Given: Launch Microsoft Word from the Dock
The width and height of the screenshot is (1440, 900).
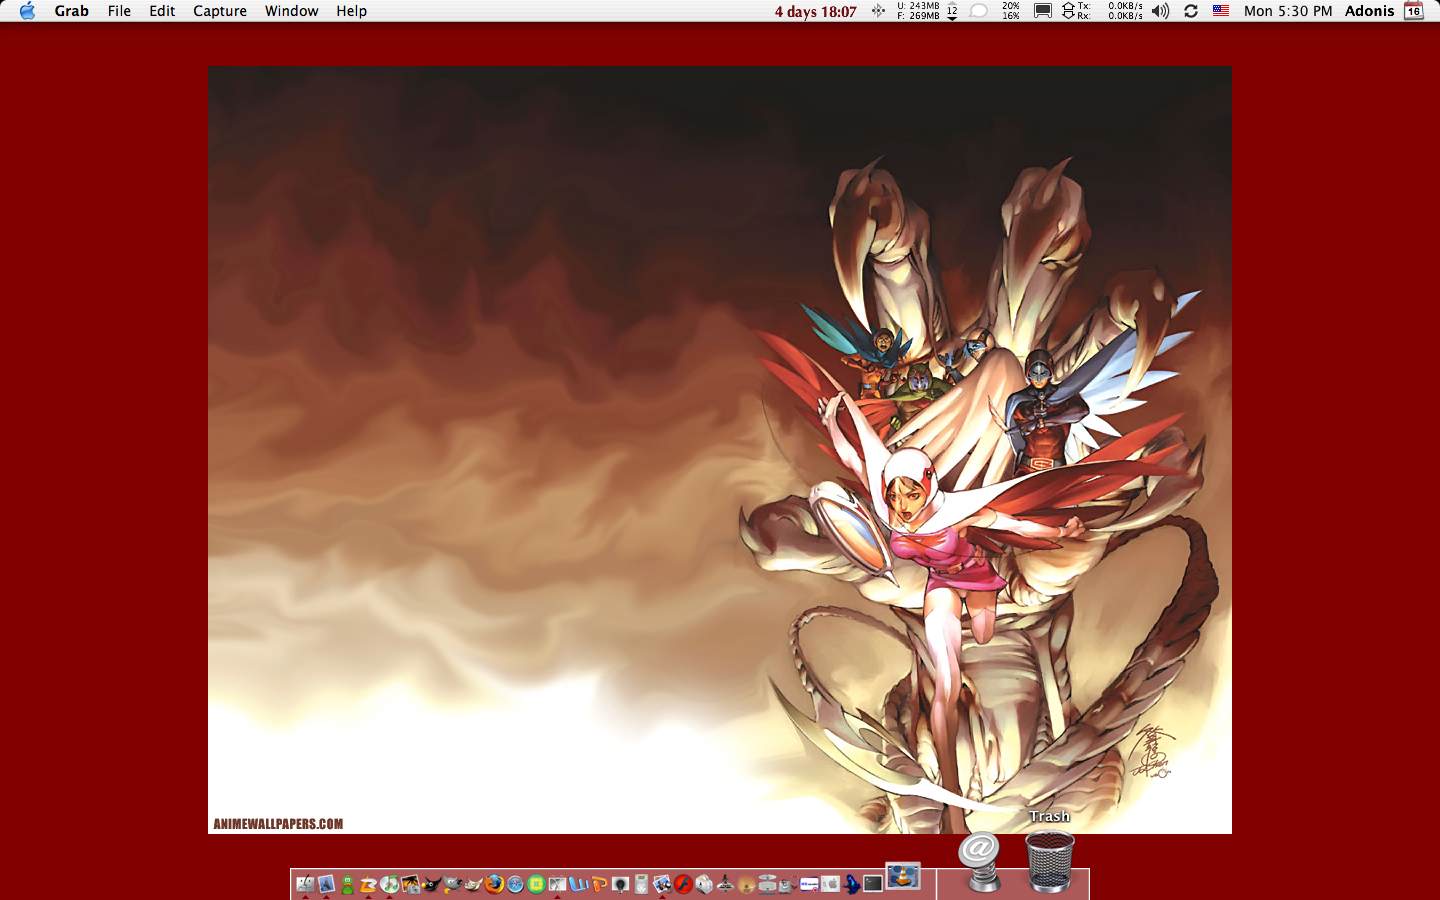Looking at the screenshot, I should click(578, 884).
